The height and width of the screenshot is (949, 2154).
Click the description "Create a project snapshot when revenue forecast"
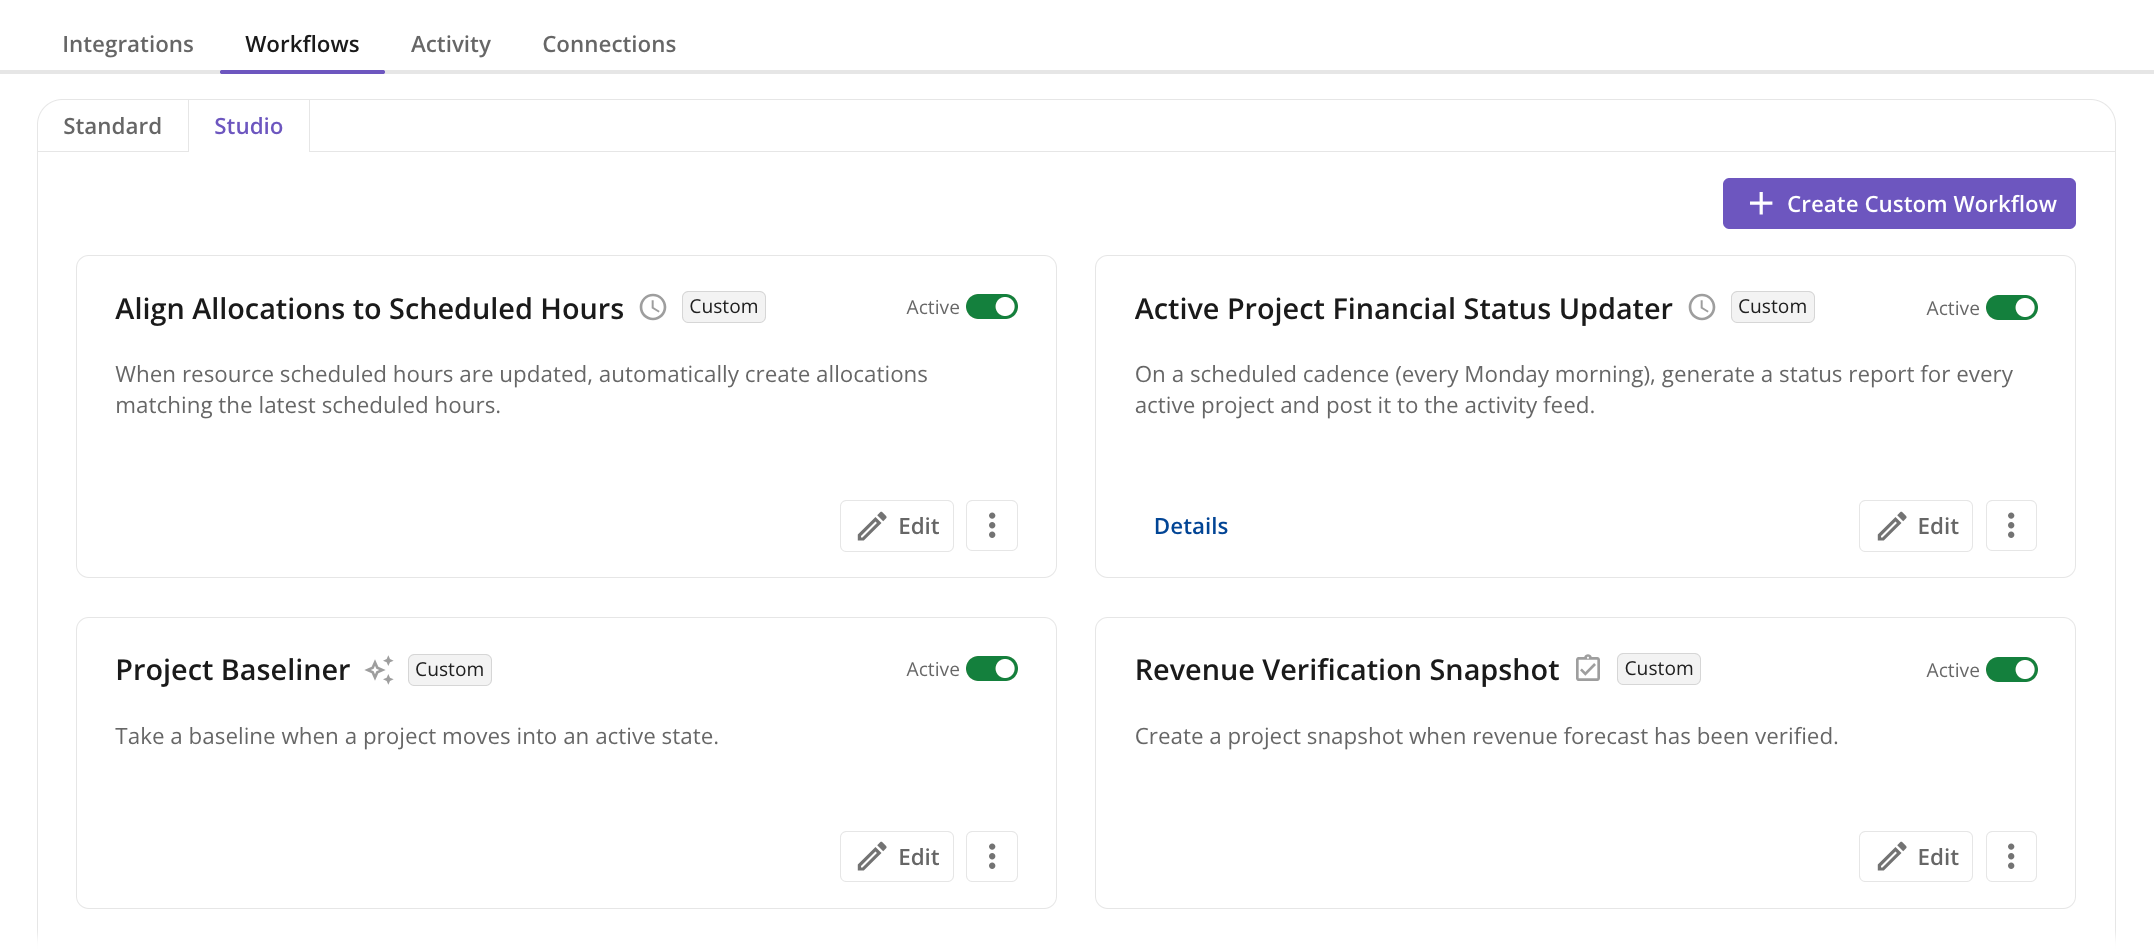click(x=1486, y=736)
